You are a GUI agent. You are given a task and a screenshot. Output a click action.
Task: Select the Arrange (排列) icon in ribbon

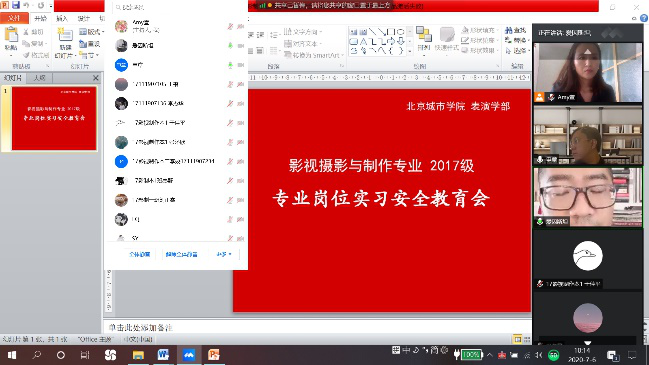pyautogui.click(x=423, y=34)
